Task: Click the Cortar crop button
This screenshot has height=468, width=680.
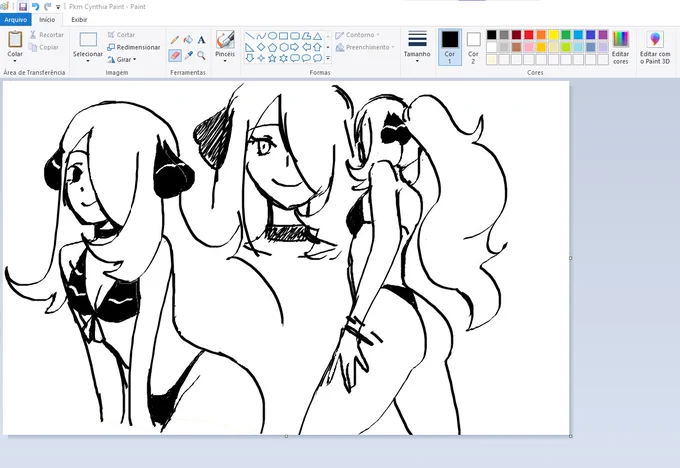Action: point(121,35)
